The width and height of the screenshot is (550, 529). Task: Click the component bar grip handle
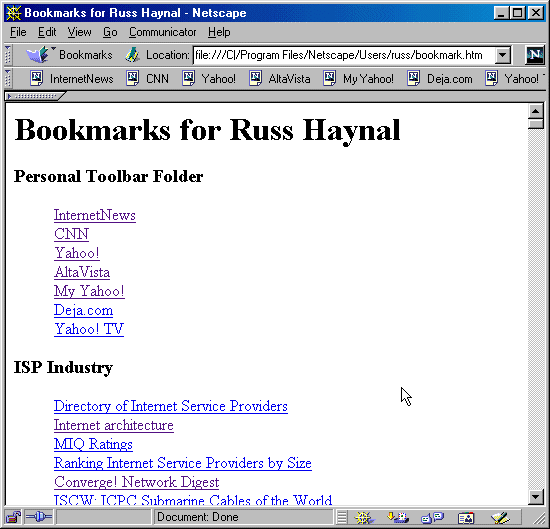point(342,517)
